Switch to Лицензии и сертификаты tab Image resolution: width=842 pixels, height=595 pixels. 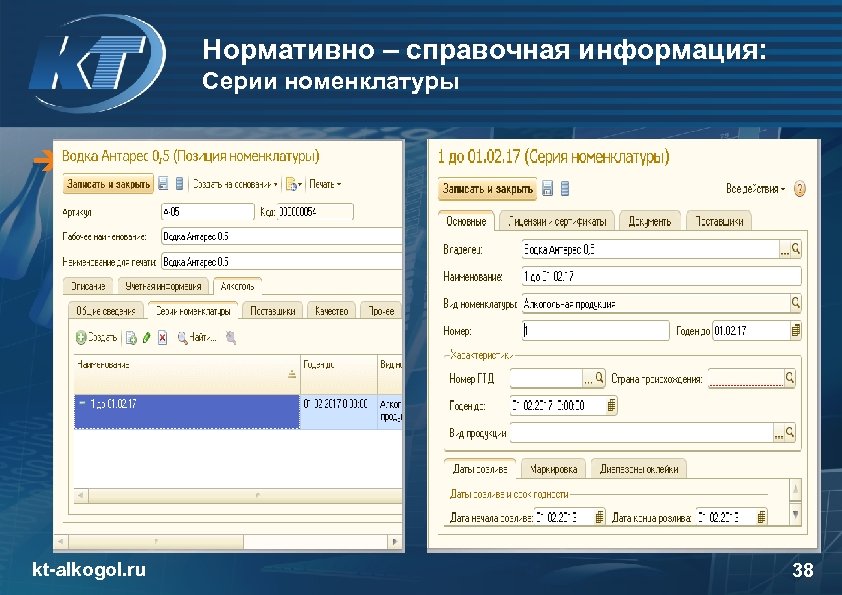point(556,221)
